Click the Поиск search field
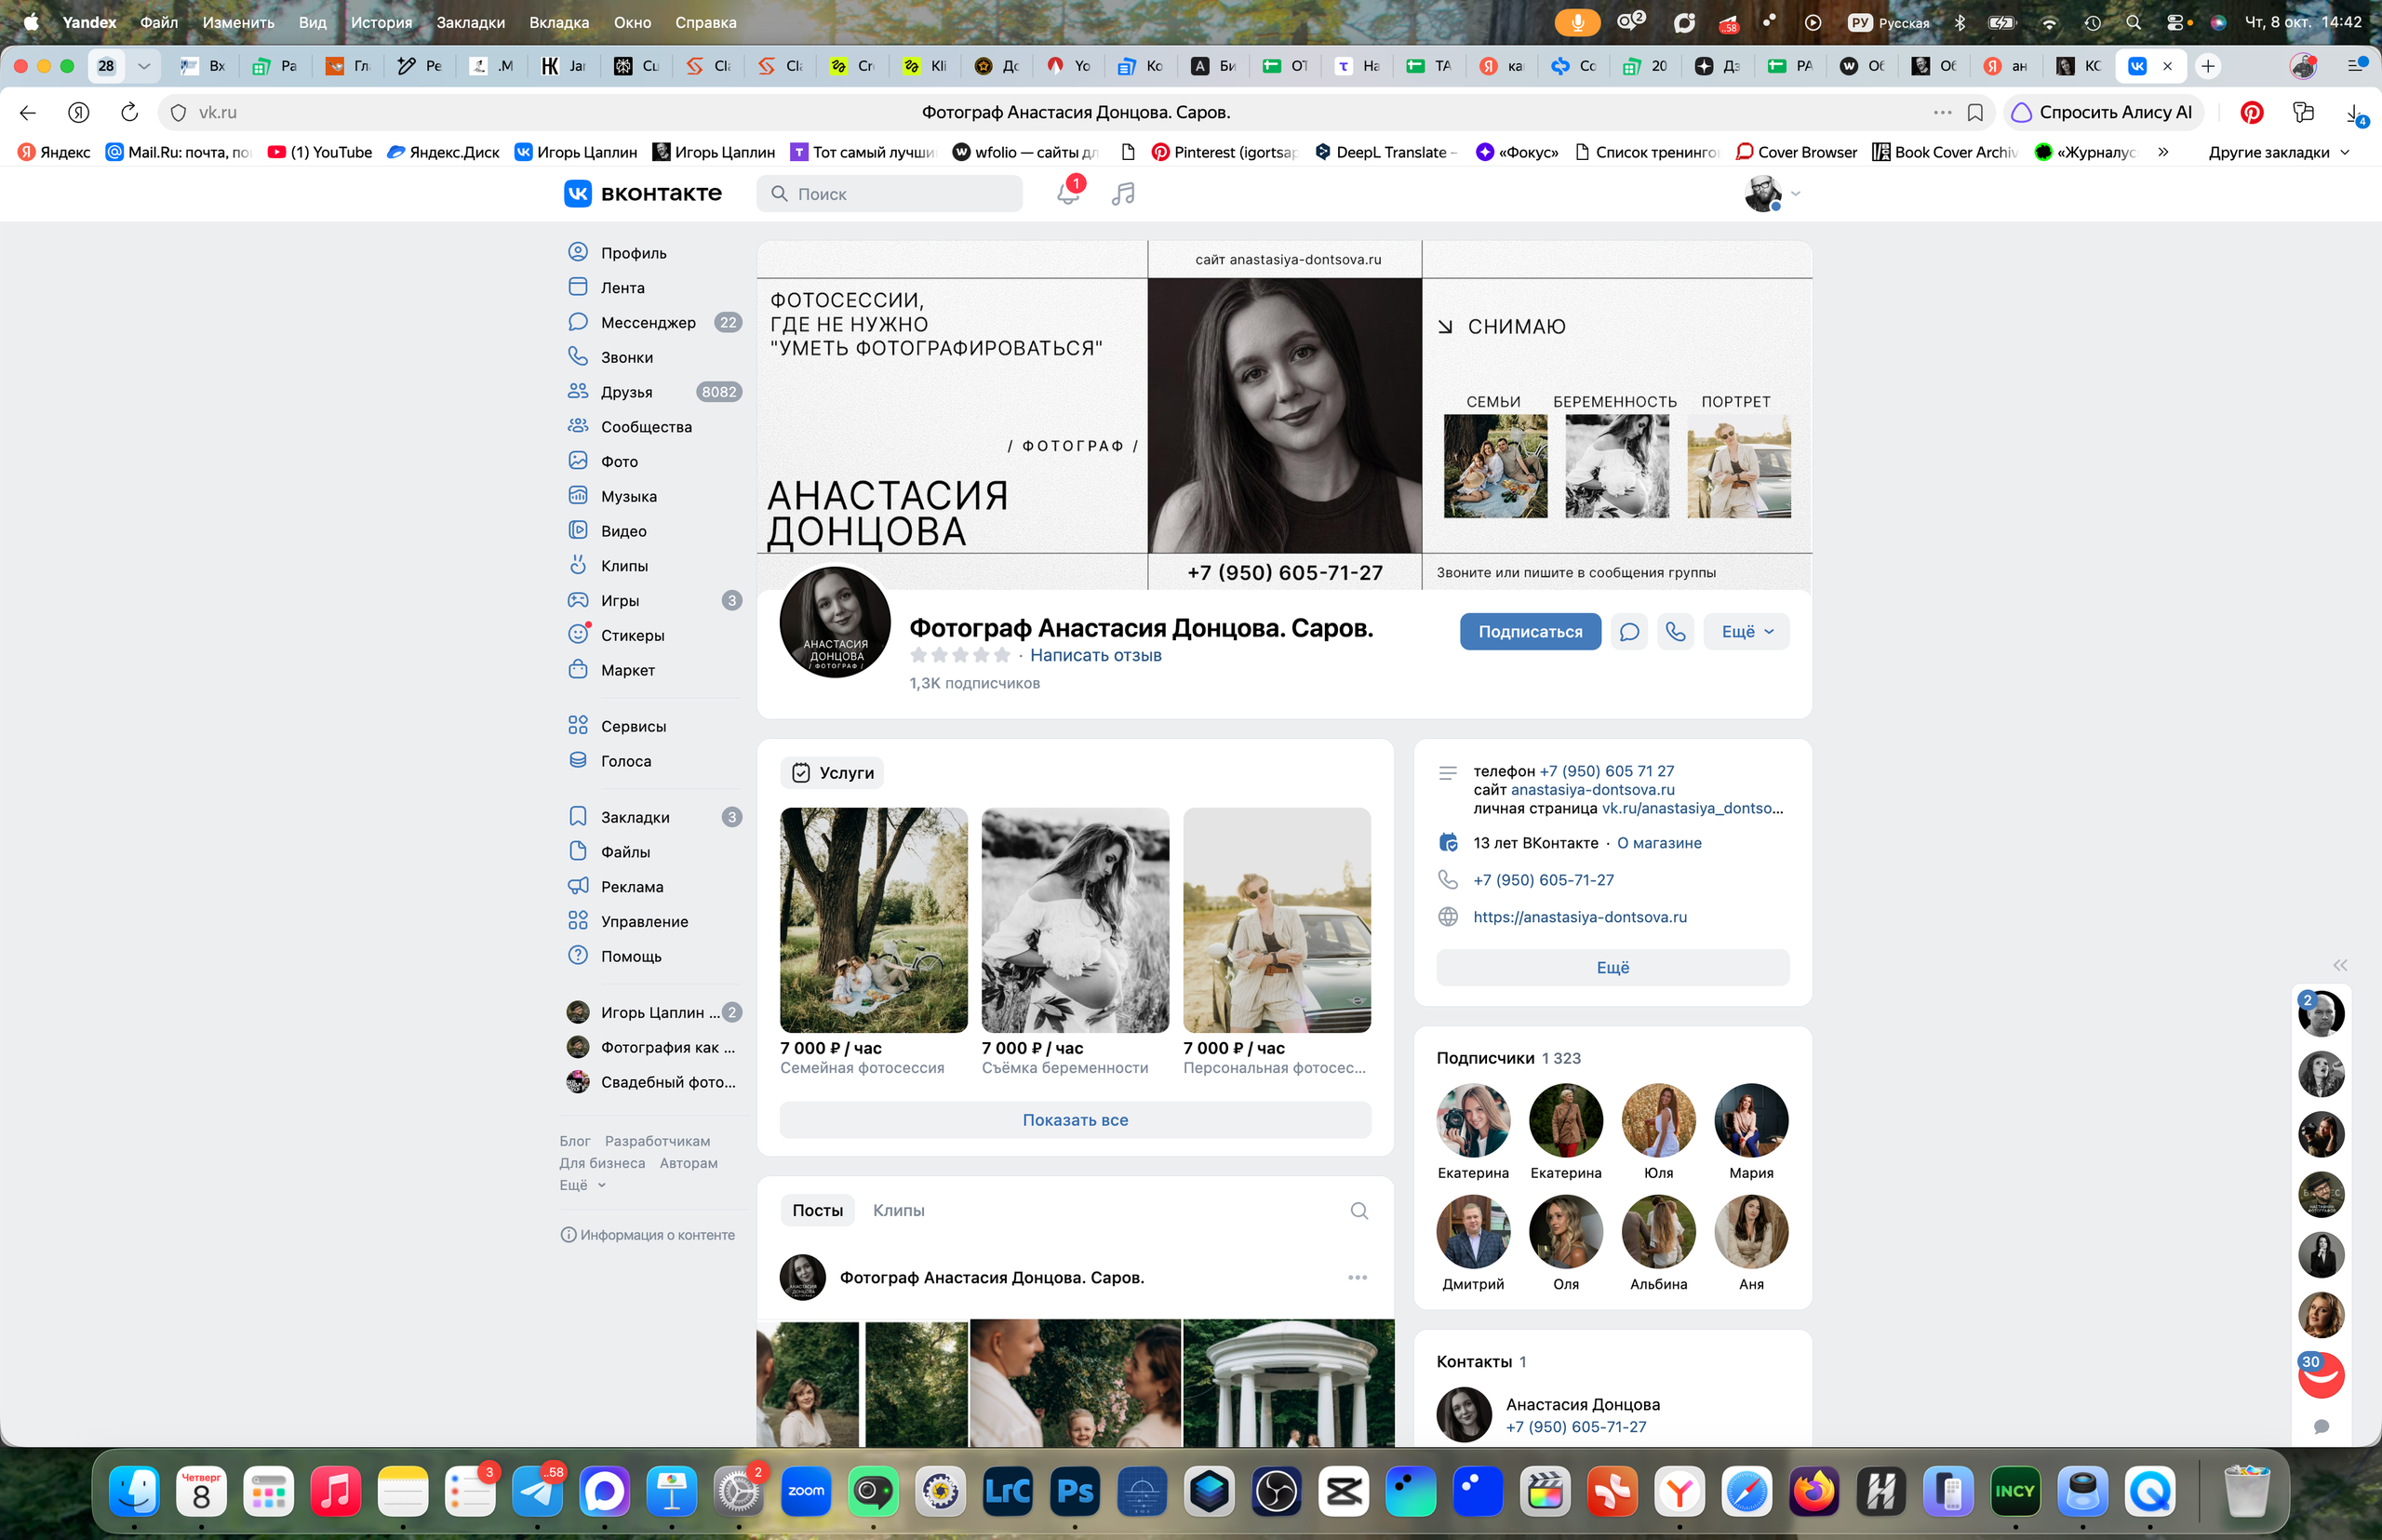 890,193
